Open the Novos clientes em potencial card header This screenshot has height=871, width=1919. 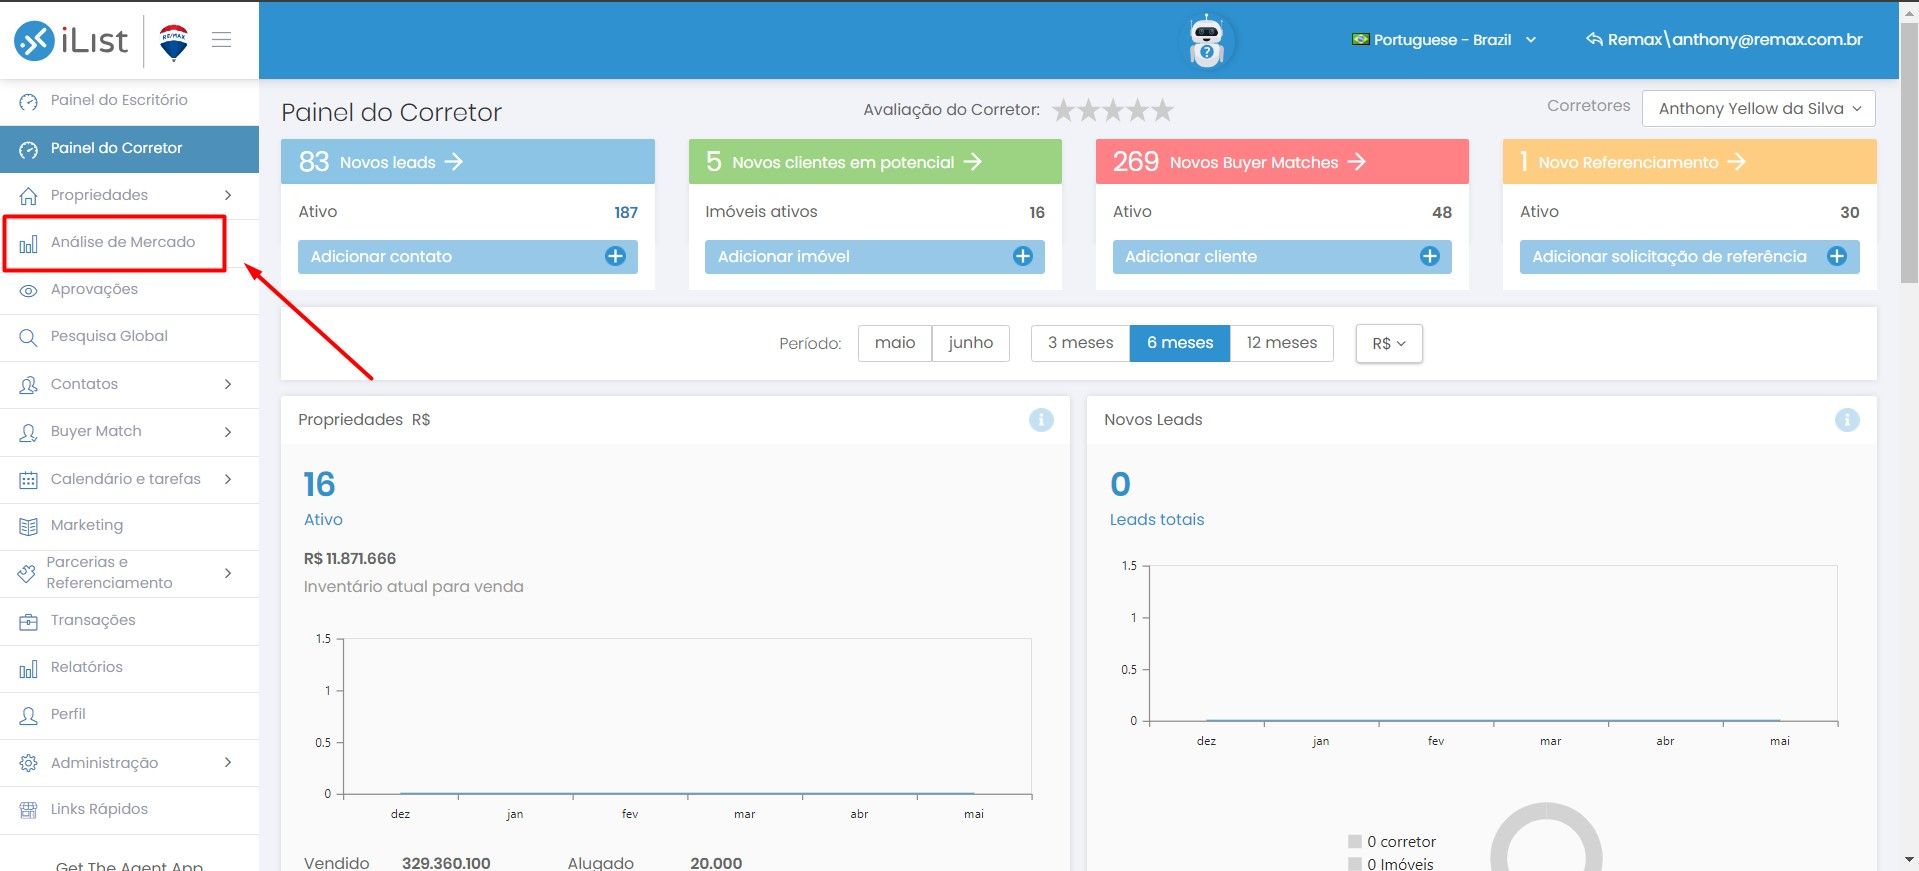(875, 162)
